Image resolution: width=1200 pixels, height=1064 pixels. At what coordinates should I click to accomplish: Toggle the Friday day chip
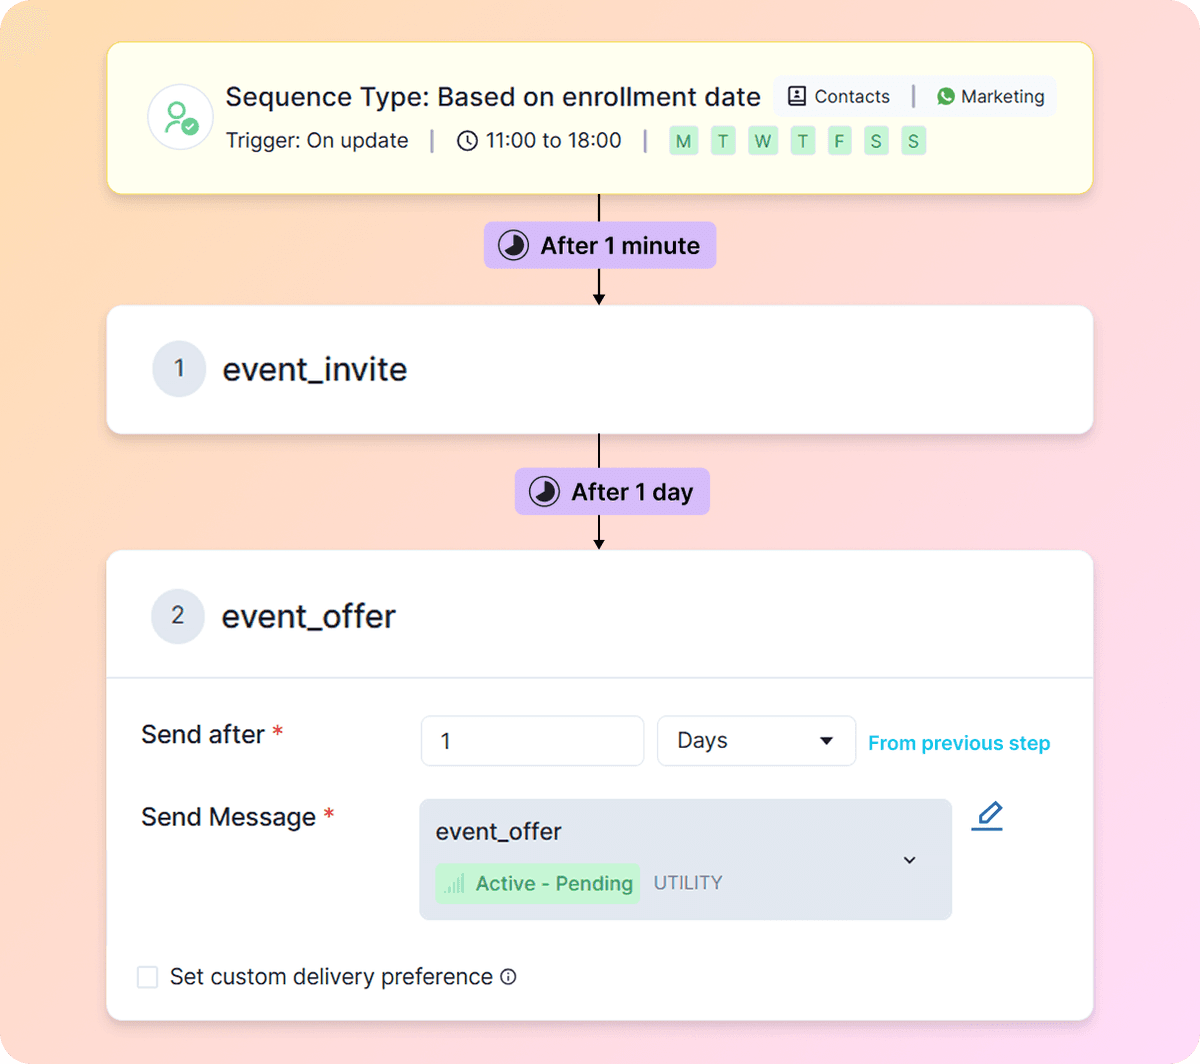[839, 141]
